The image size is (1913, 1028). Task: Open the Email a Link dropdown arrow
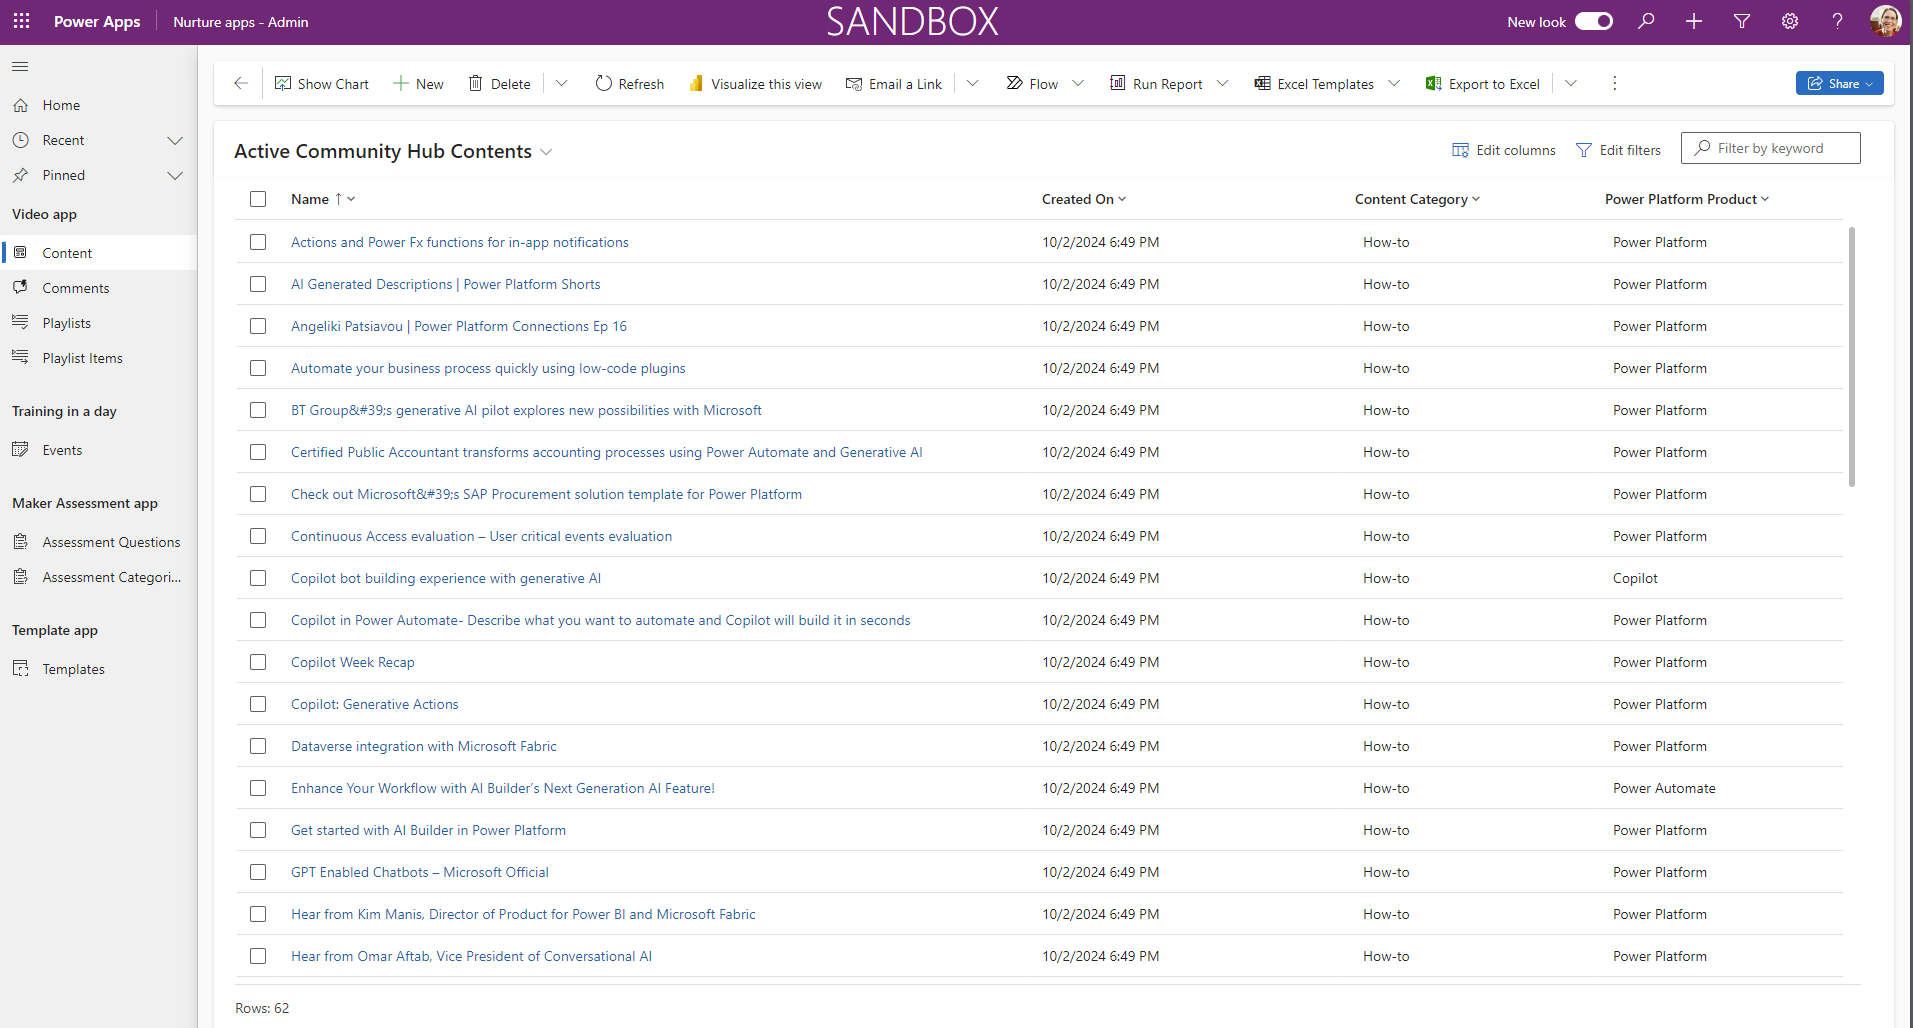coord(973,84)
